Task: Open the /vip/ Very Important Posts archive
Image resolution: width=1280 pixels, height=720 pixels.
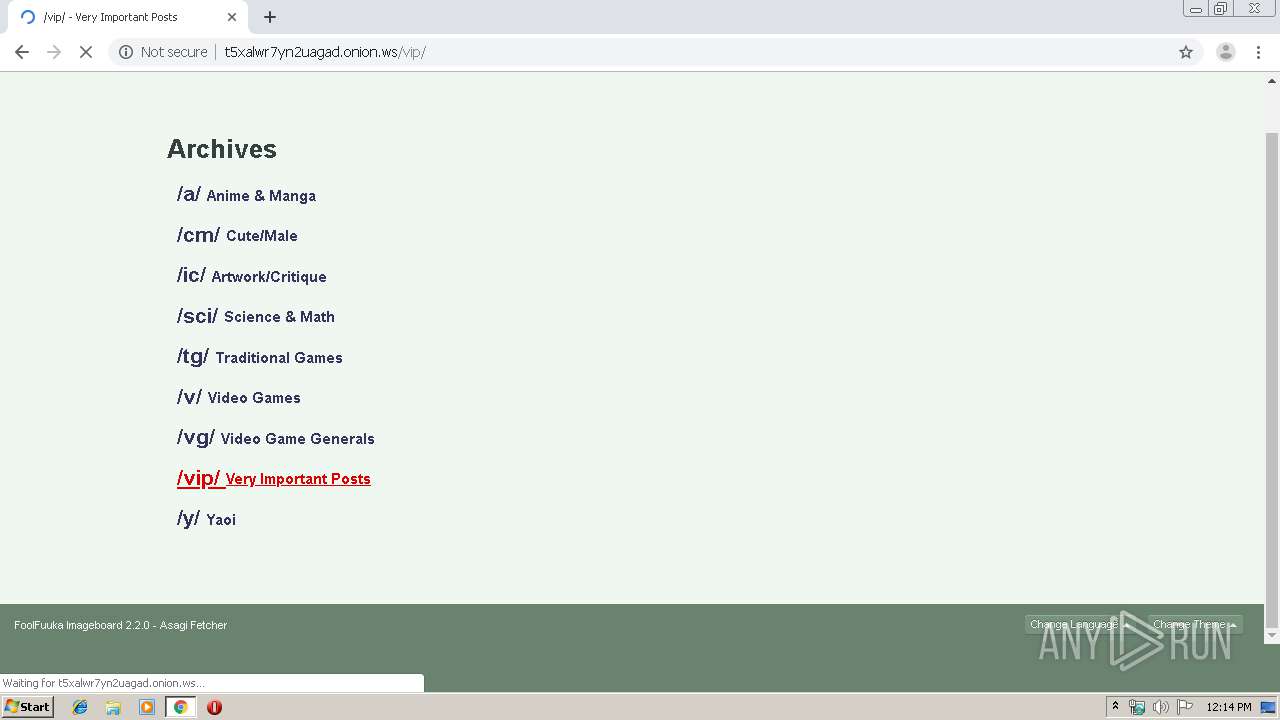Action: pyautogui.click(x=274, y=478)
